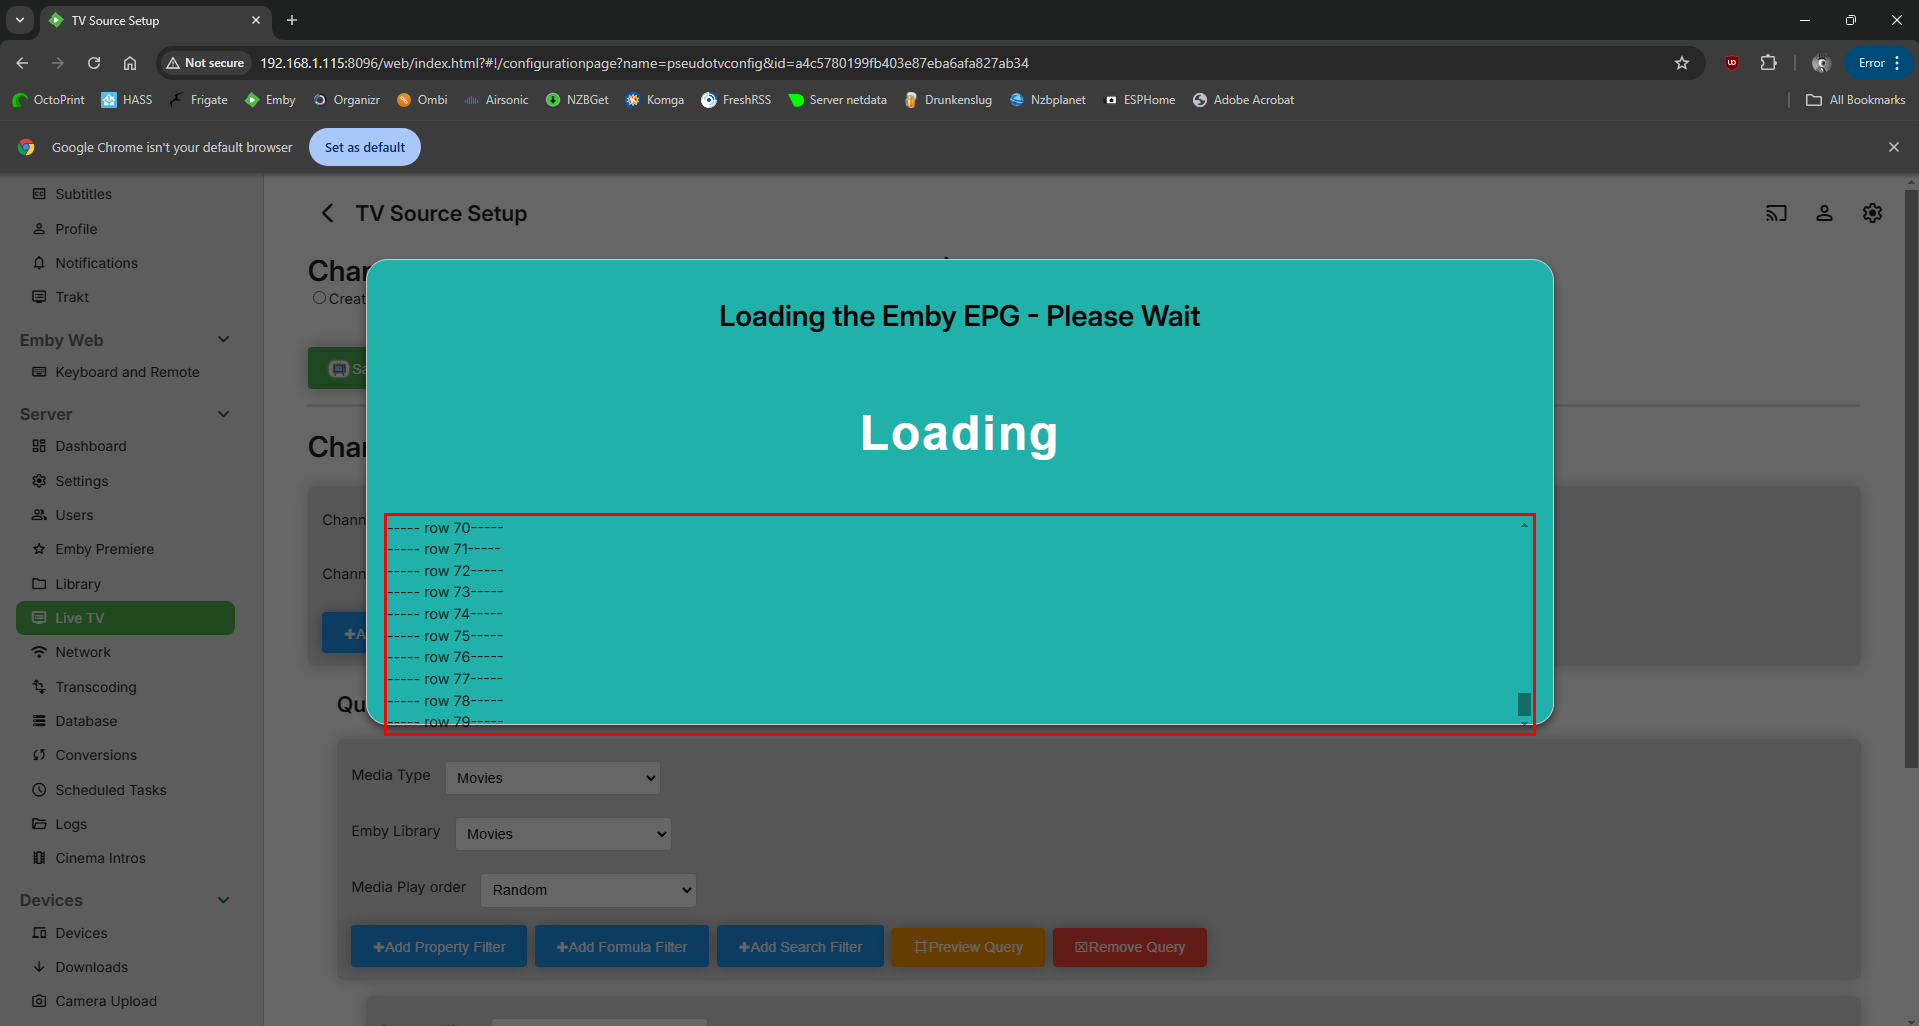
Task: Open the Media Type dropdown
Action: point(553,778)
